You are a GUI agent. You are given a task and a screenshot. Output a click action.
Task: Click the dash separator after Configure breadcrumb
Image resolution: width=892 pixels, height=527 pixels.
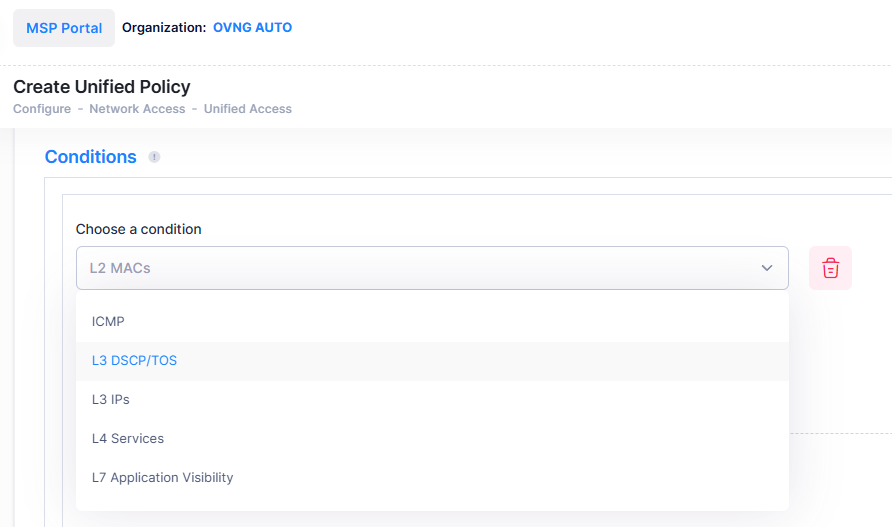(80, 109)
